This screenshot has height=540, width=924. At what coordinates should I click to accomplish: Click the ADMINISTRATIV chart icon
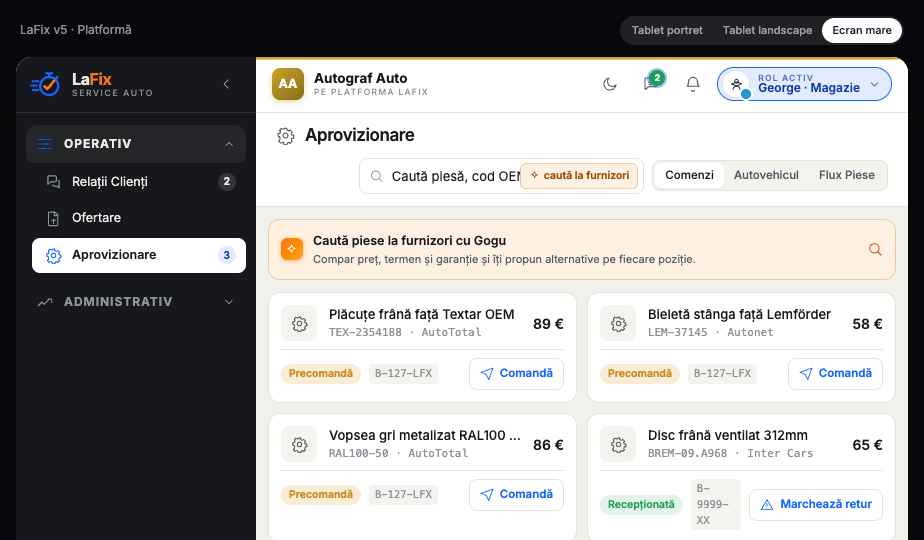click(45, 302)
